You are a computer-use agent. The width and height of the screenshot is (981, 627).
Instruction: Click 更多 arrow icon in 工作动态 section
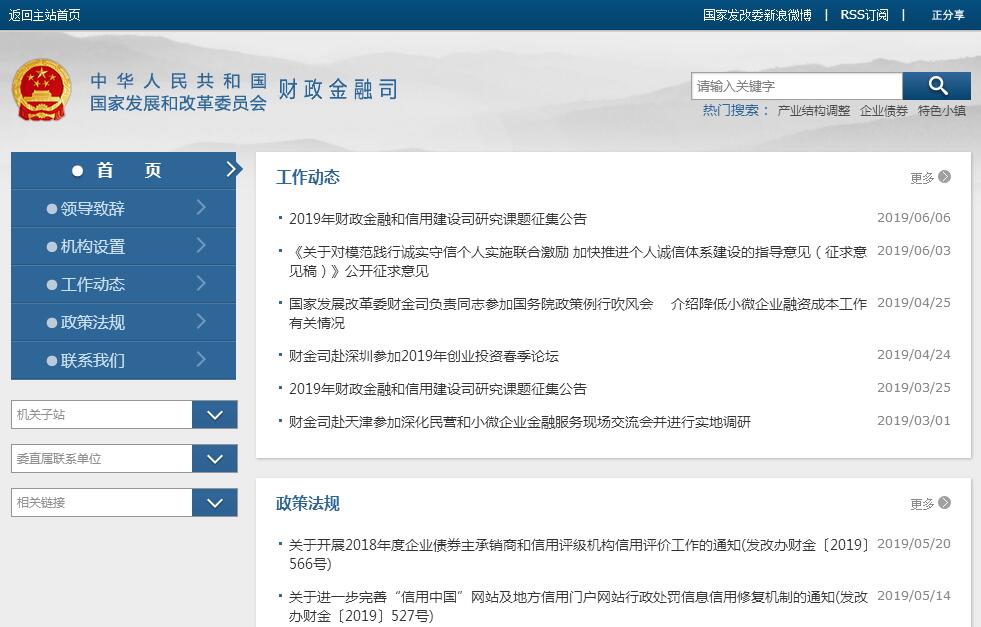tap(944, 177)
